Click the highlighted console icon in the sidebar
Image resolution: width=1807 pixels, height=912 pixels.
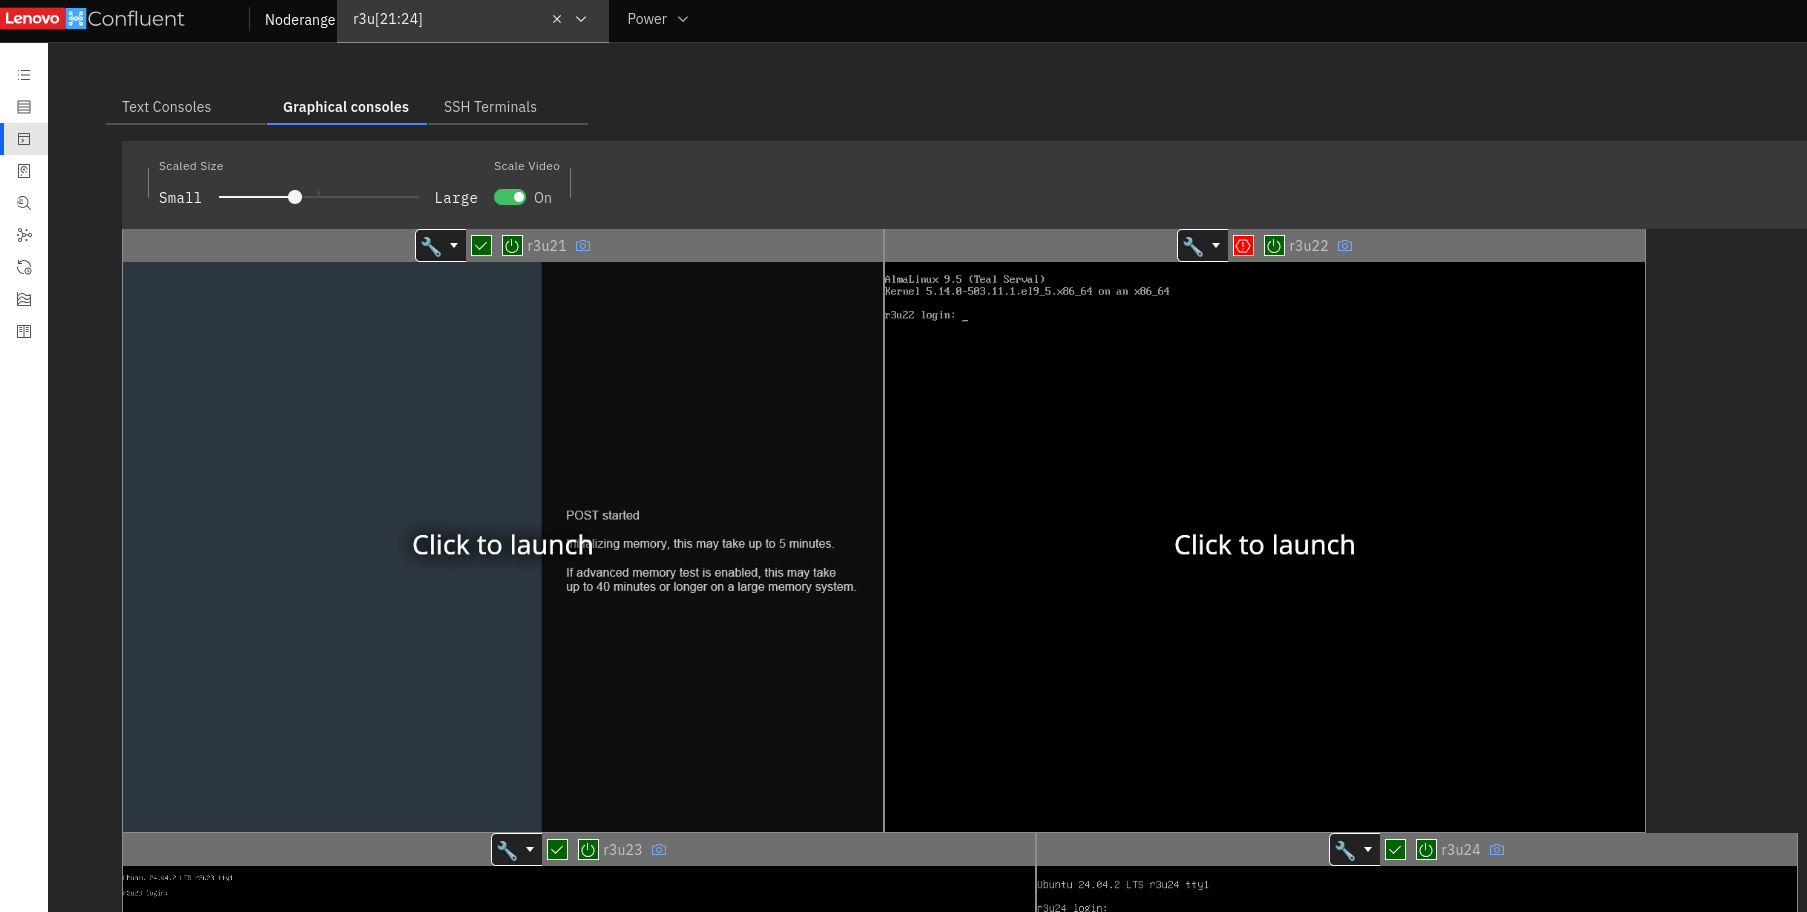24,139
